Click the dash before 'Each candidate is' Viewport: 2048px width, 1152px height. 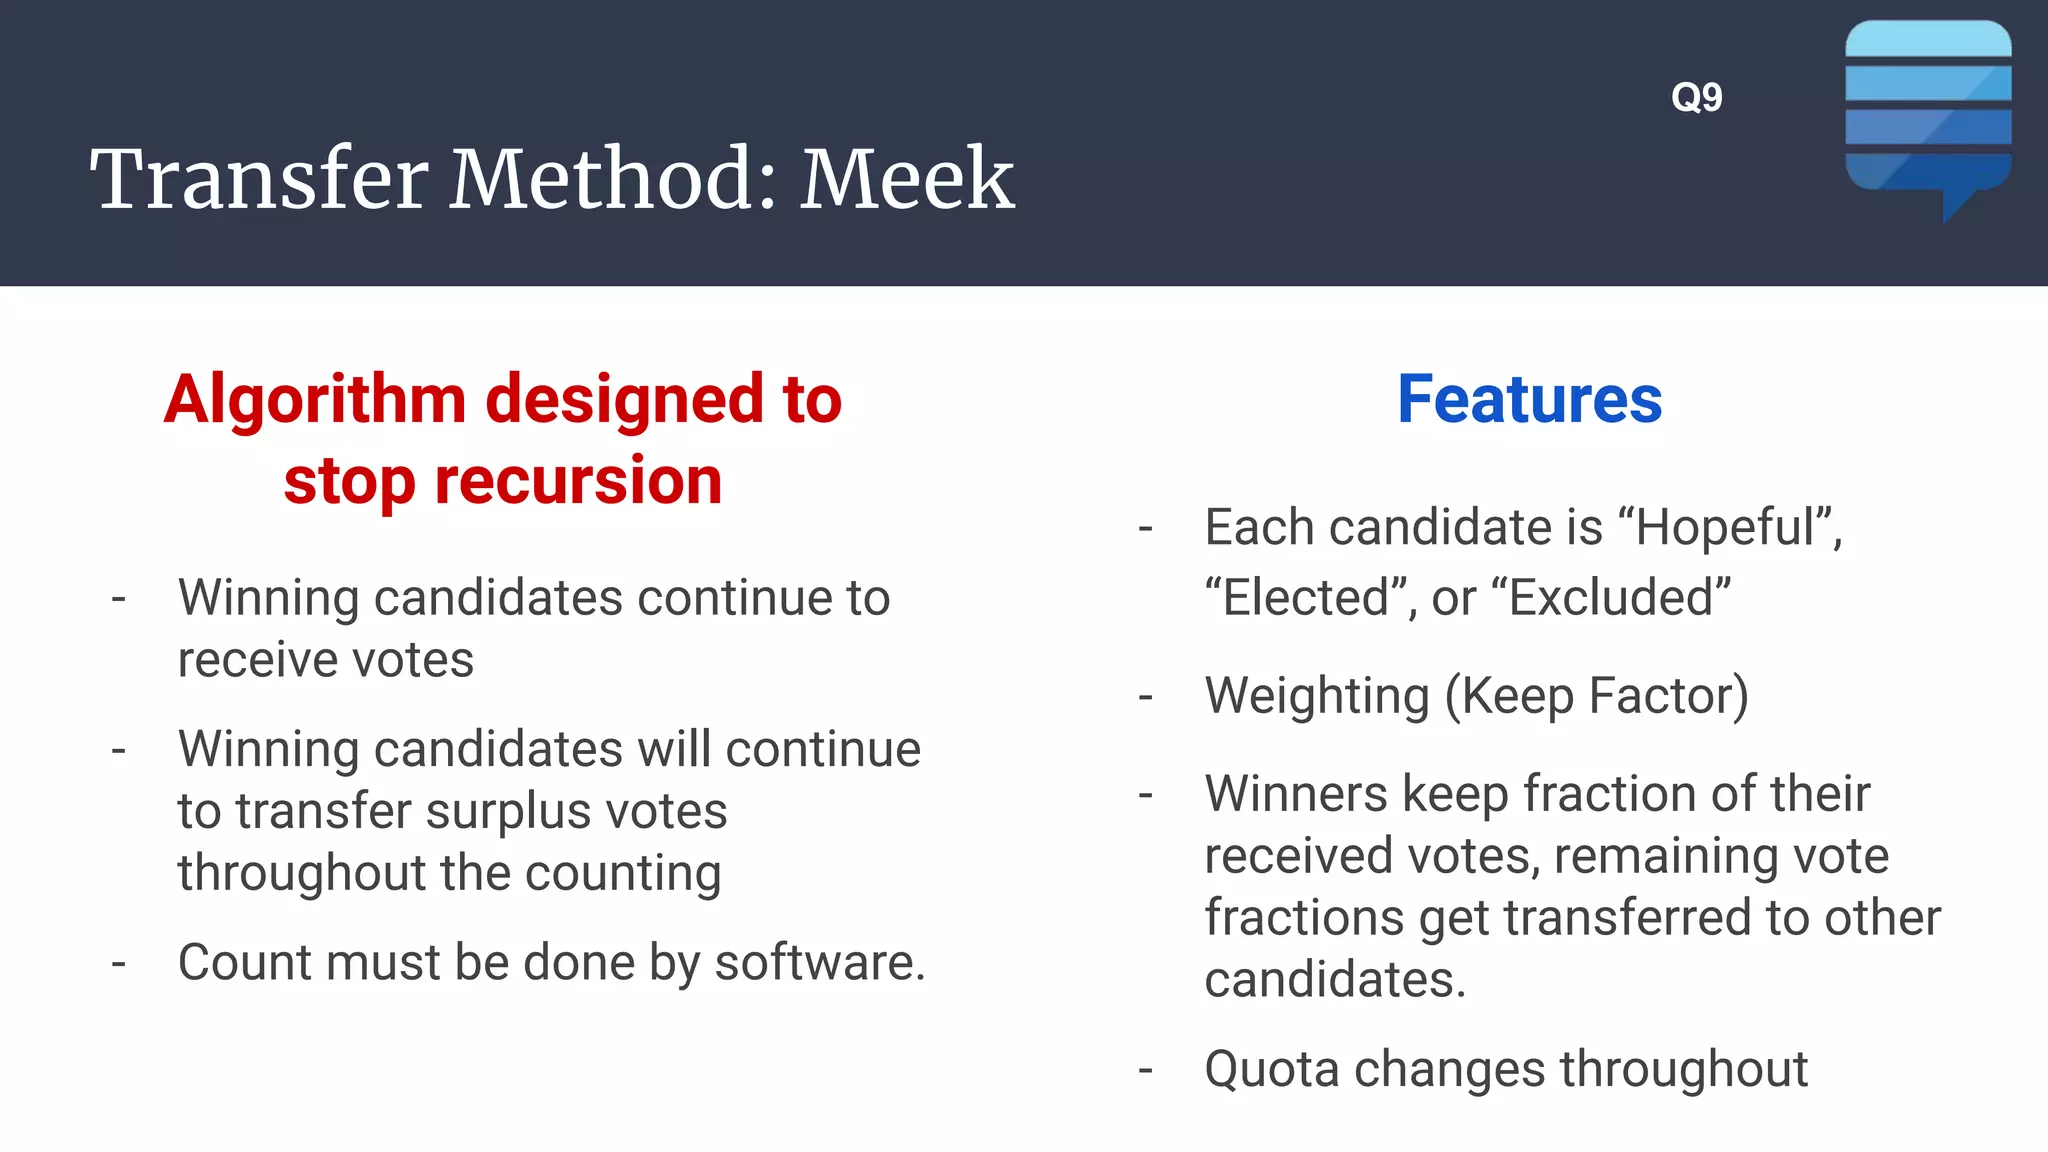tap(1146, 529)
